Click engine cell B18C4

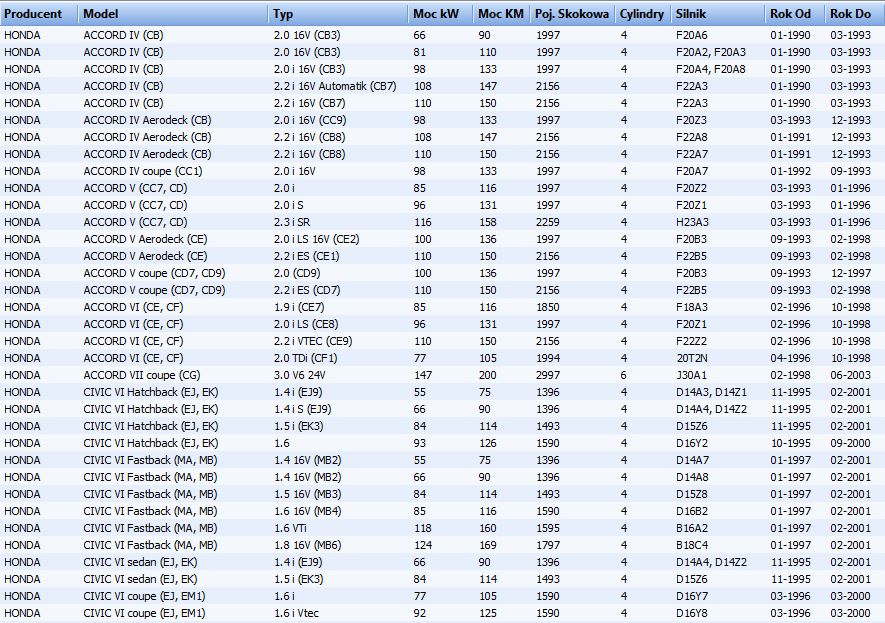[691, 545]
